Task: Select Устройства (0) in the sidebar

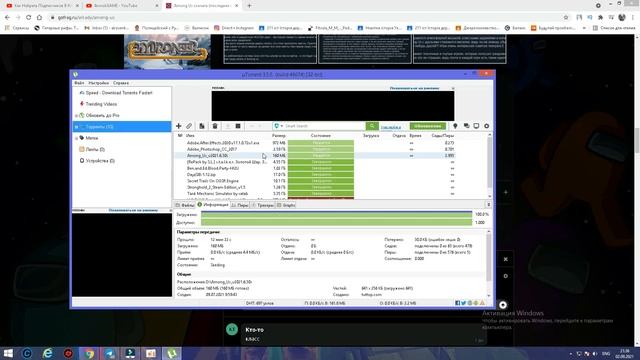Action: point(96,161)
